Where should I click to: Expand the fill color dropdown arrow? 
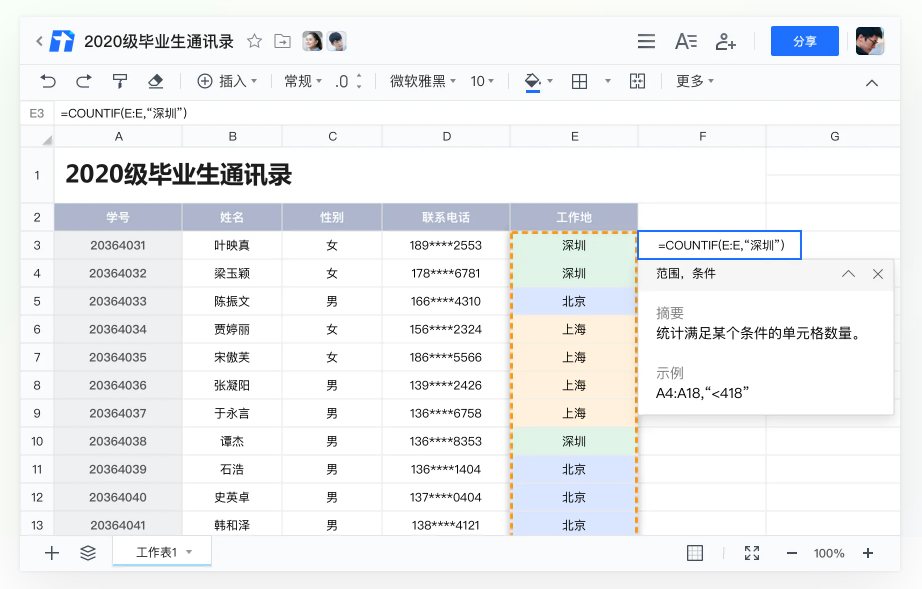coord(550,81)
